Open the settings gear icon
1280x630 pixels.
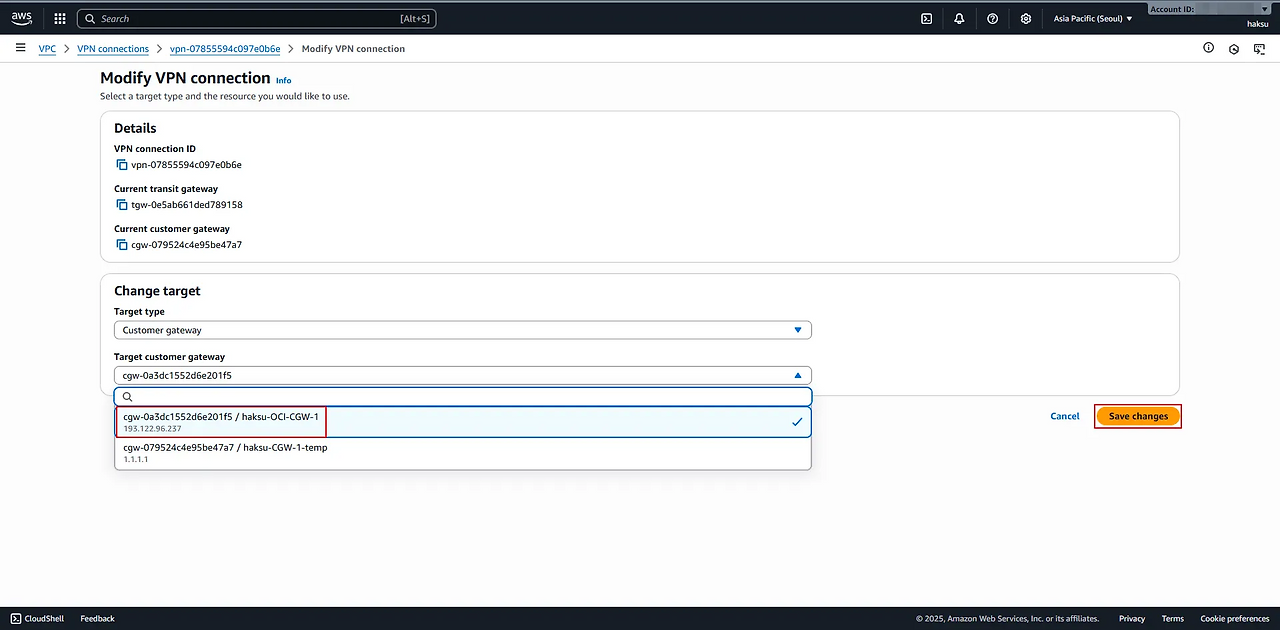tap(1025, 18)
